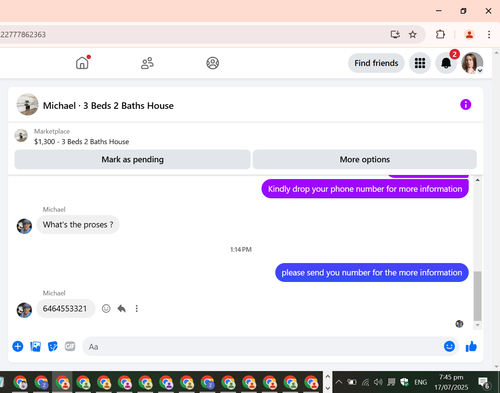
Task: Open the browser Extensions puzzle icon
Action: pyautogui.click(x=440, y=34)
